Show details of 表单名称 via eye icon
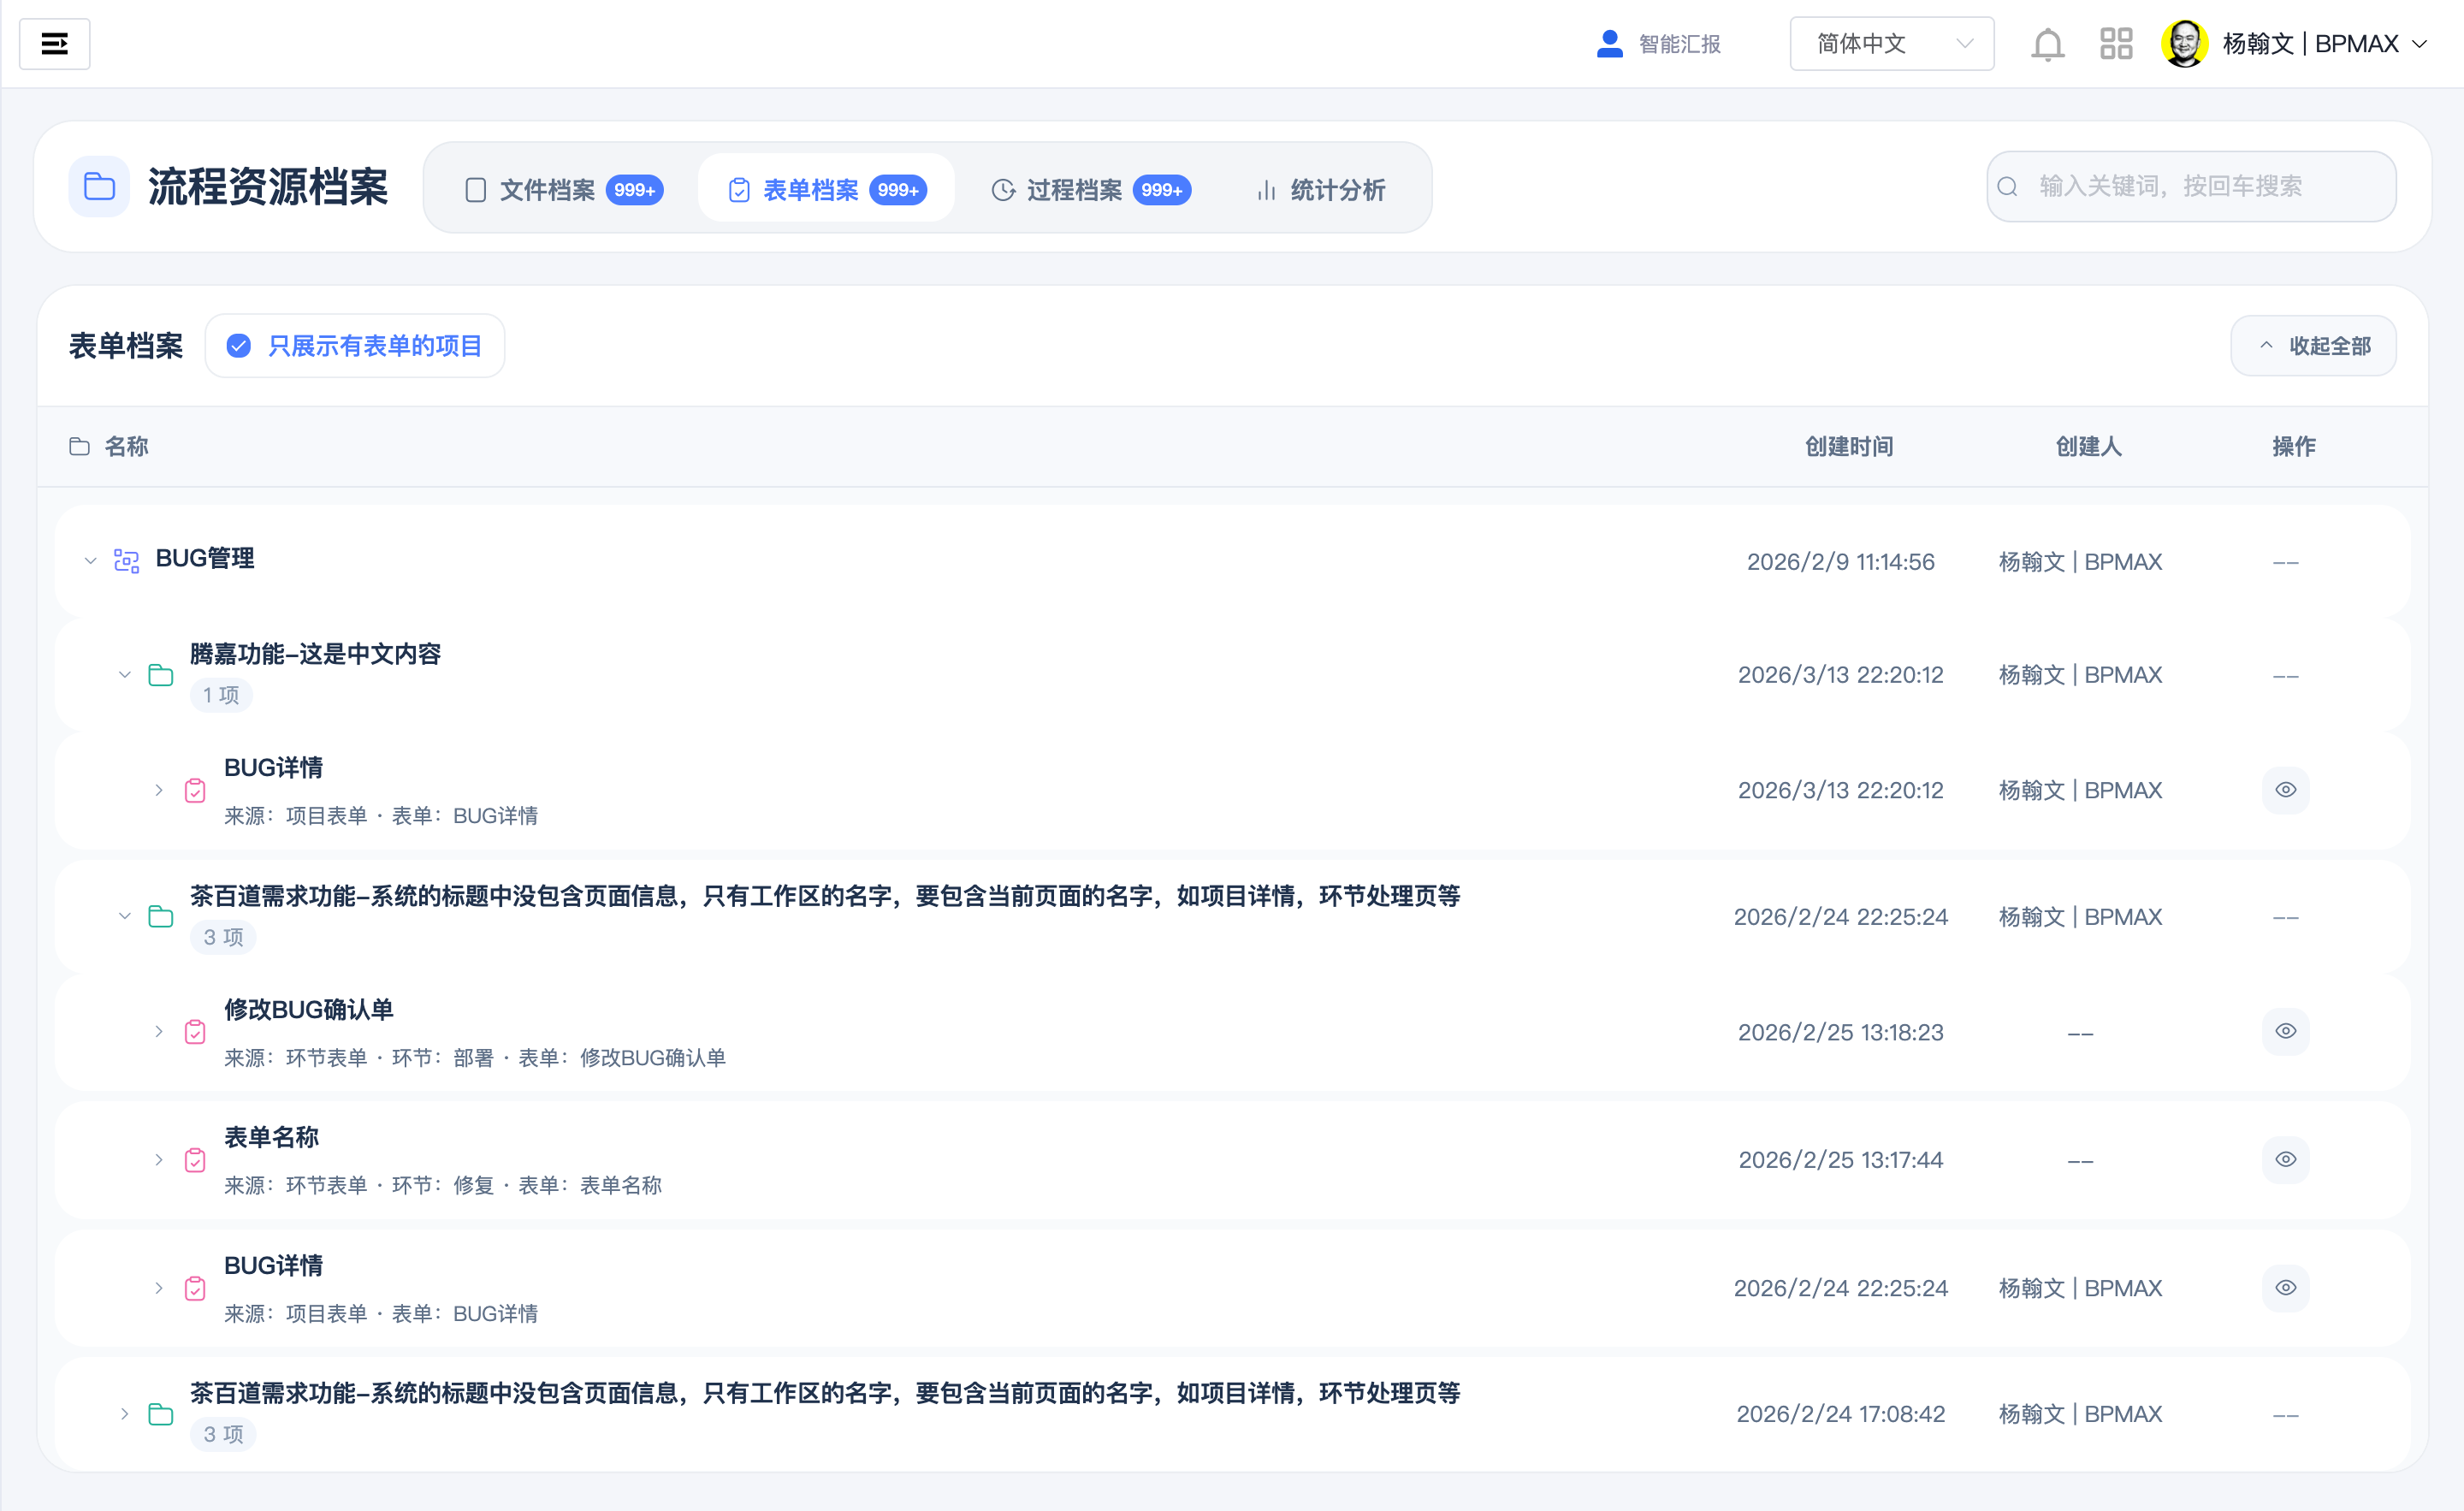 click(2286, 1159)
